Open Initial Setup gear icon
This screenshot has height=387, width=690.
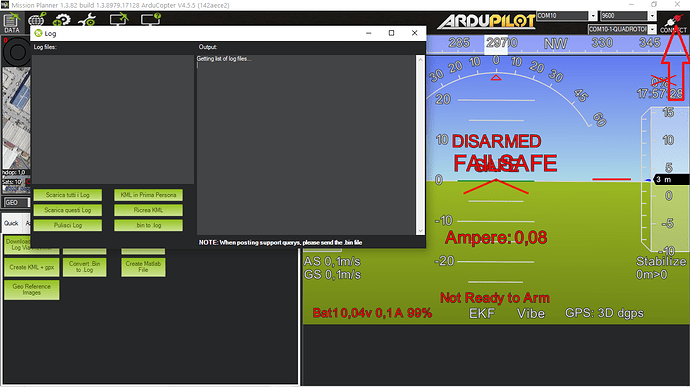62,19
